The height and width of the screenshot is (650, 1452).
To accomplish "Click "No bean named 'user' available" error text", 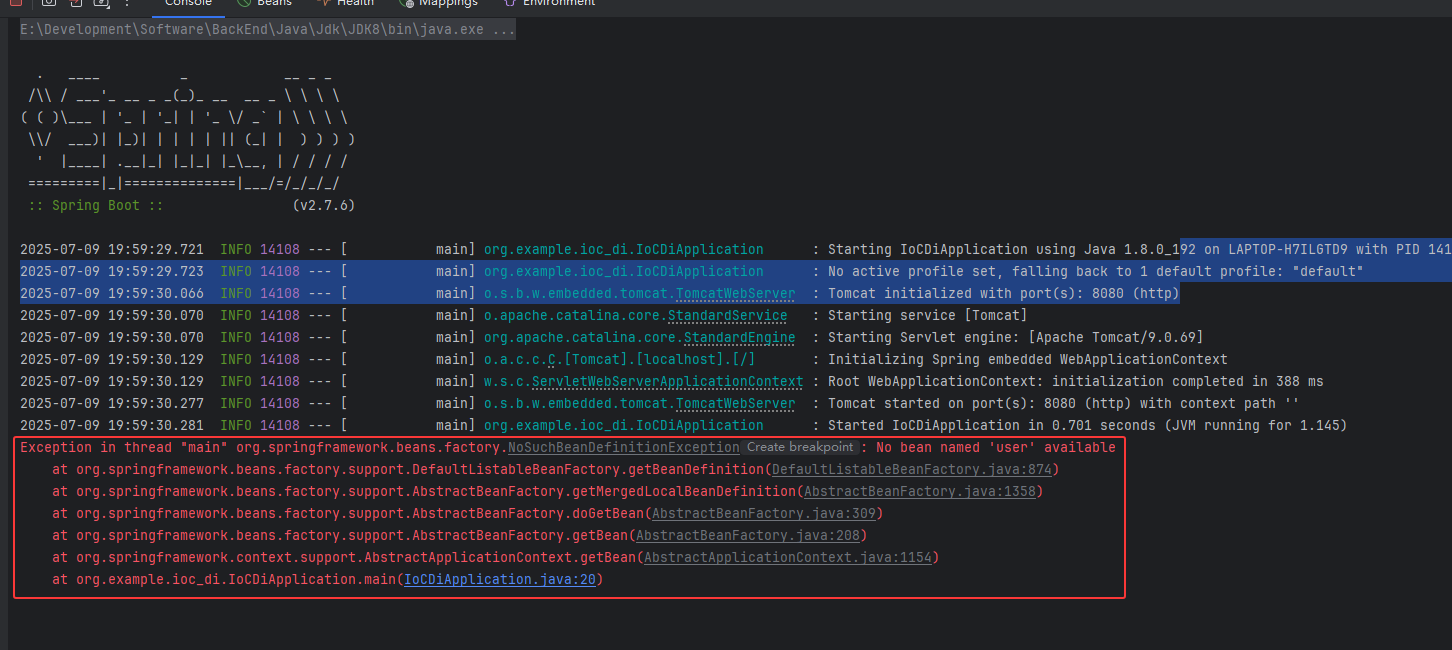I will (995, 448).
